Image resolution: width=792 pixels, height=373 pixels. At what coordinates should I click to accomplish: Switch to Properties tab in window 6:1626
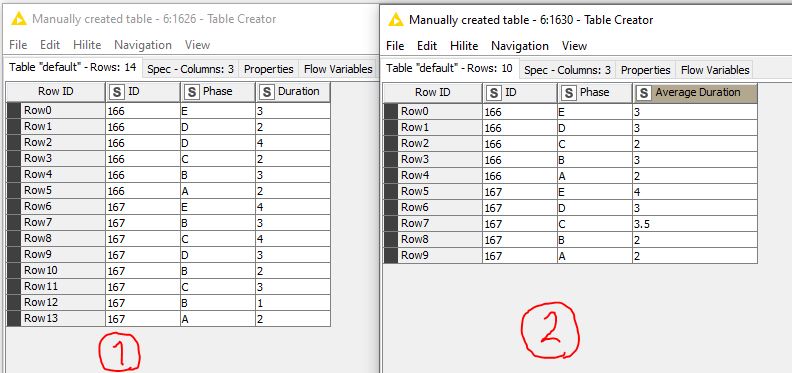(269, 69)
